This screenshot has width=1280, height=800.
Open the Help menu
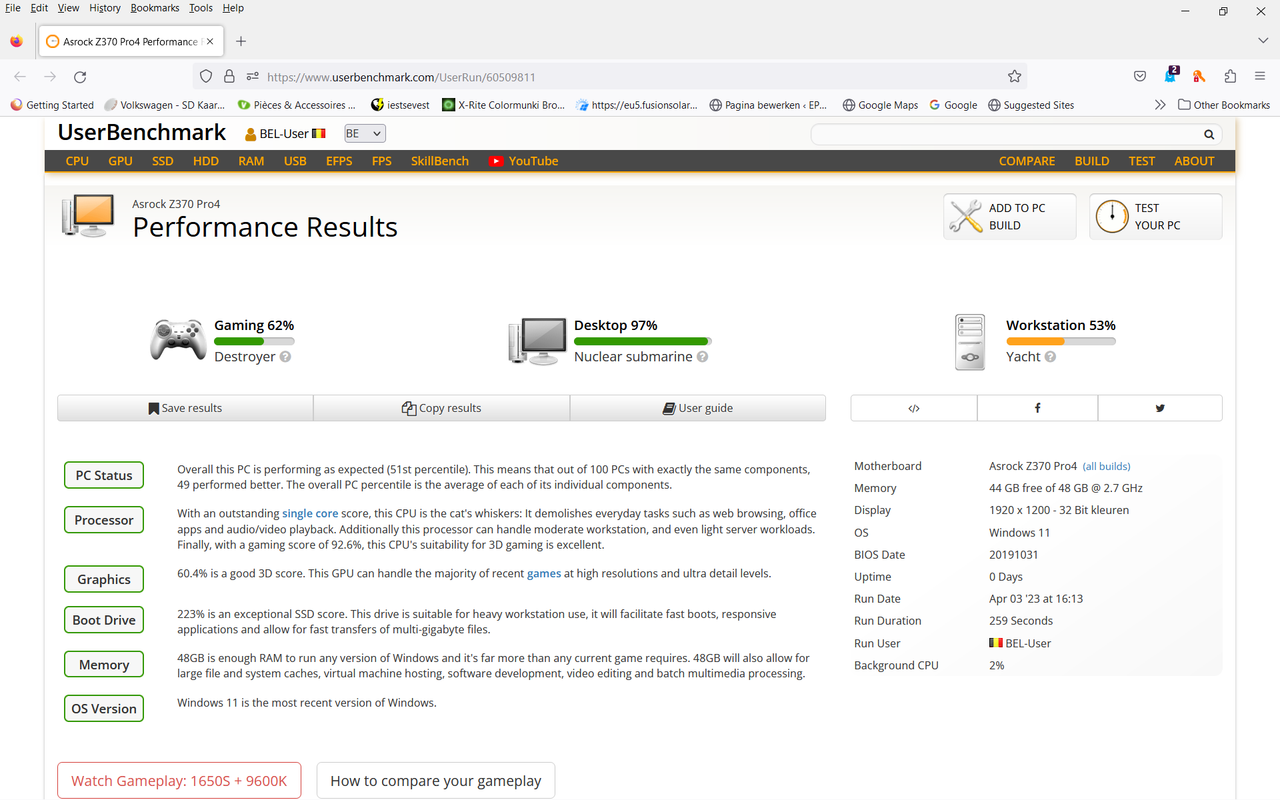[x=233, y=8]
